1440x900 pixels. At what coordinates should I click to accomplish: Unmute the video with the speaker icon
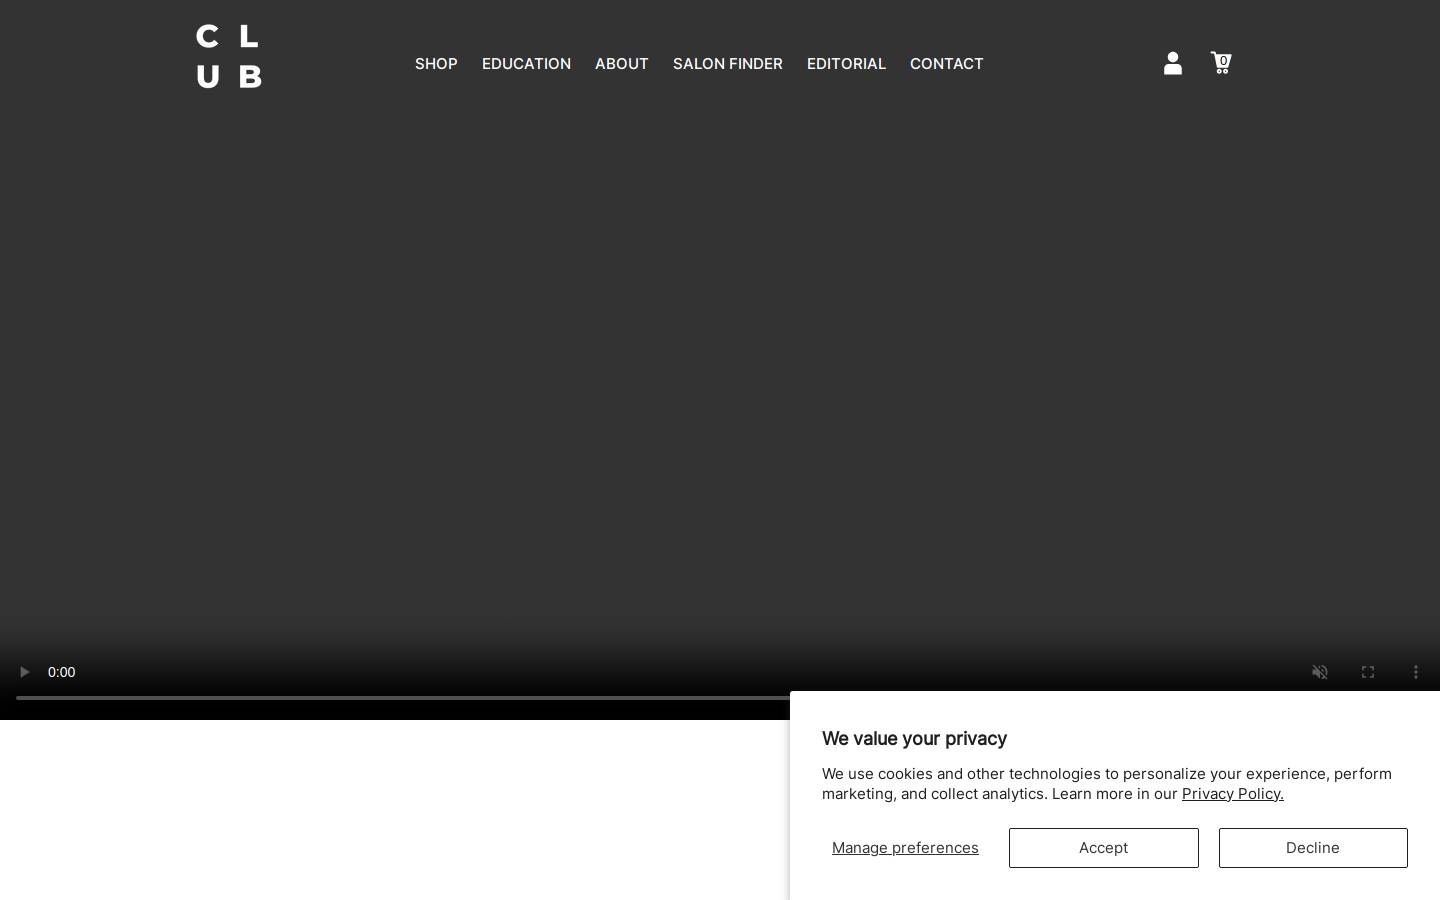1320,672
